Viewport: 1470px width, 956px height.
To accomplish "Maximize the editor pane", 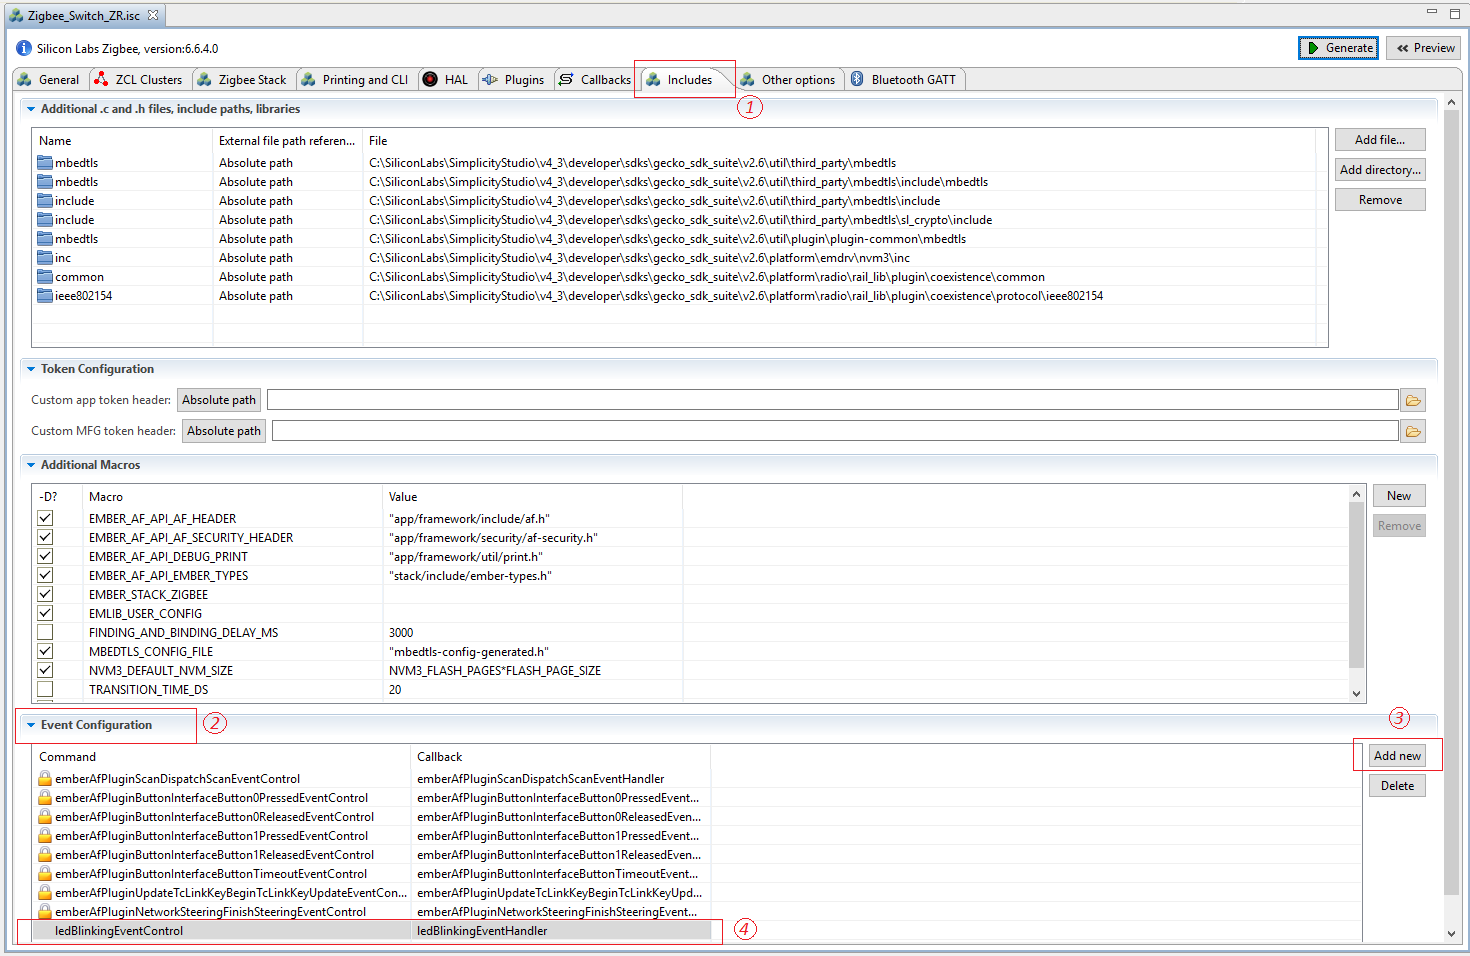I will pos(1455,12).
